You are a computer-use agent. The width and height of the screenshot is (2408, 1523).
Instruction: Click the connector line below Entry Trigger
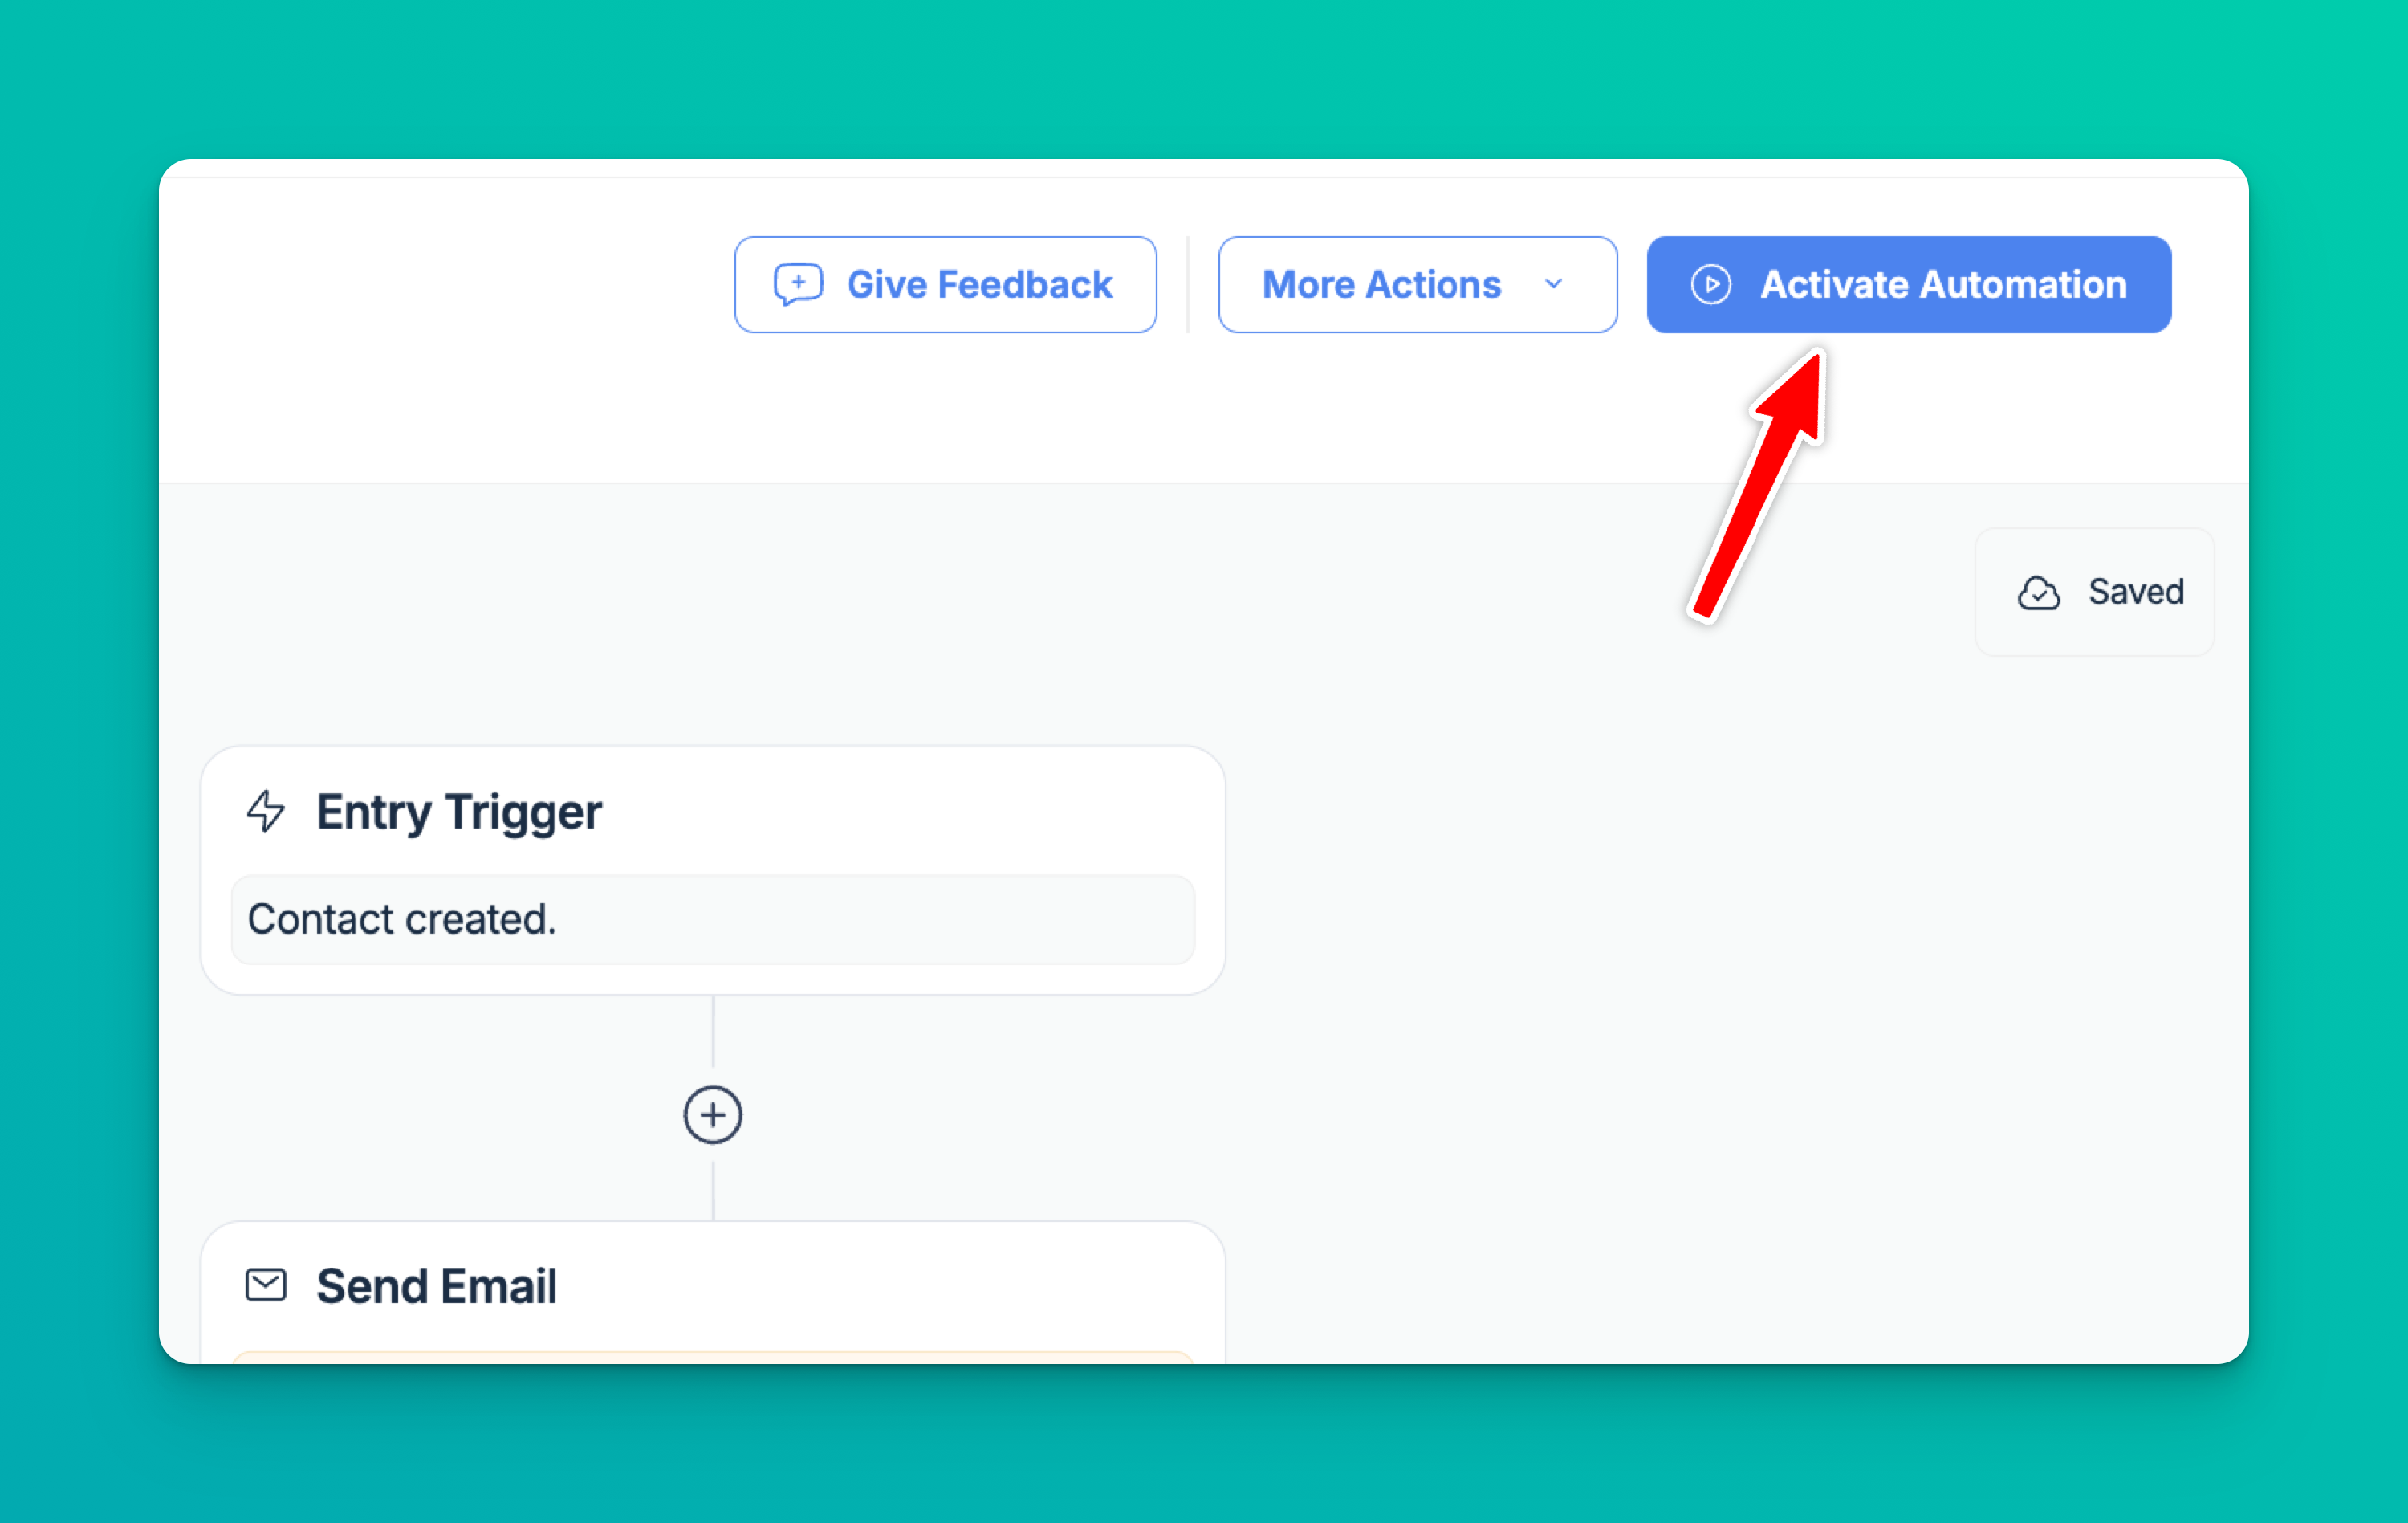713,1031
